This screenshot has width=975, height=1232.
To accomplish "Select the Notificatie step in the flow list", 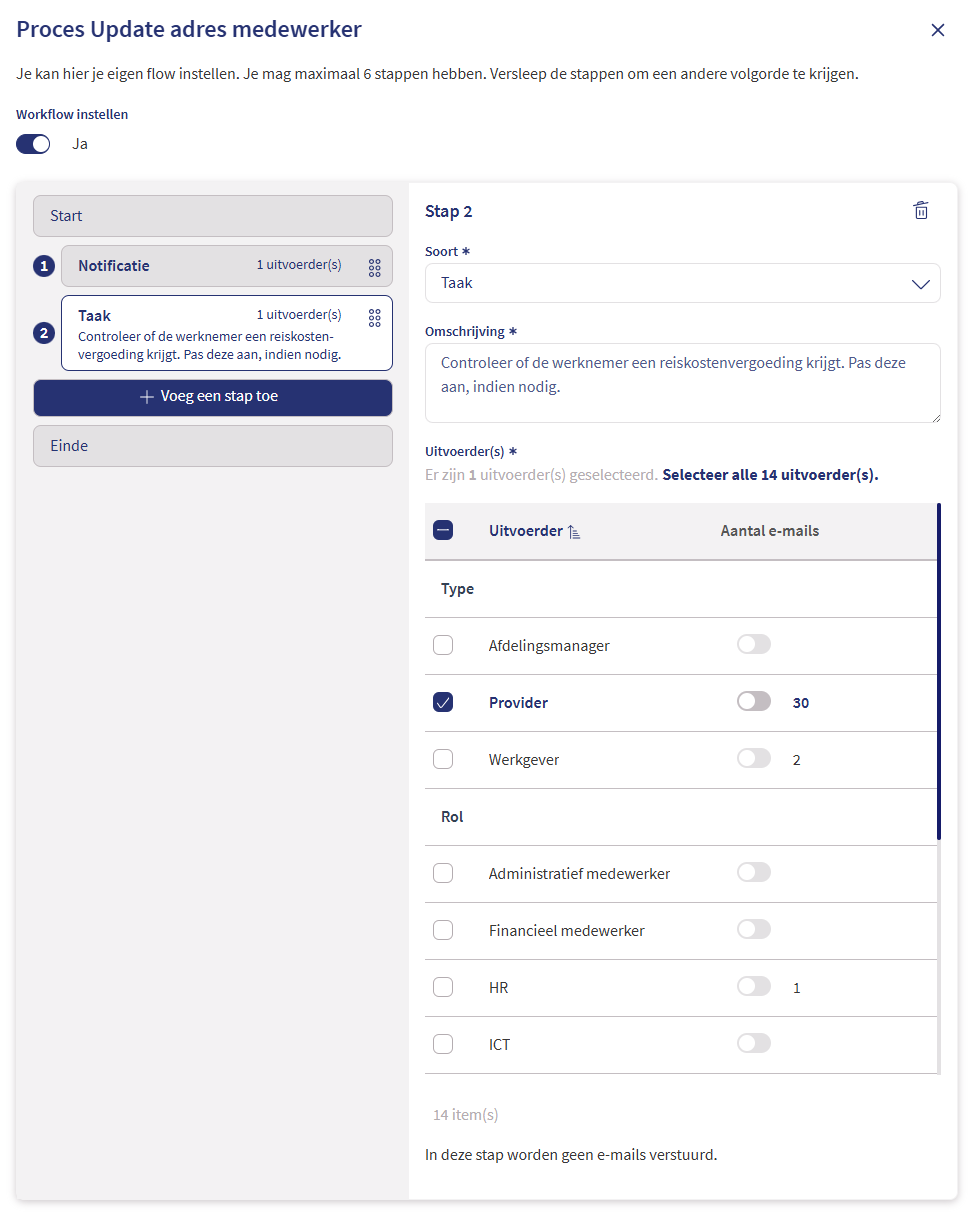I will [212, 266].
